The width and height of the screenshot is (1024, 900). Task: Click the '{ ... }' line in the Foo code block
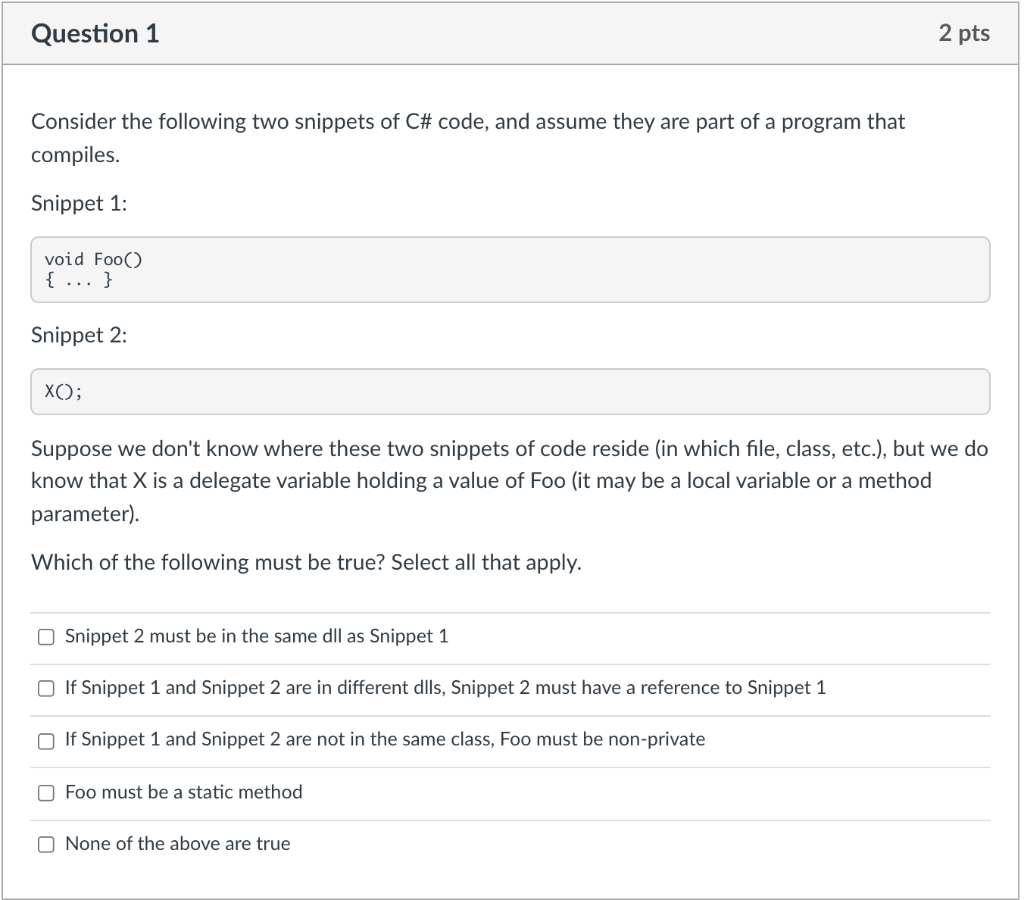tap(78, 281)
